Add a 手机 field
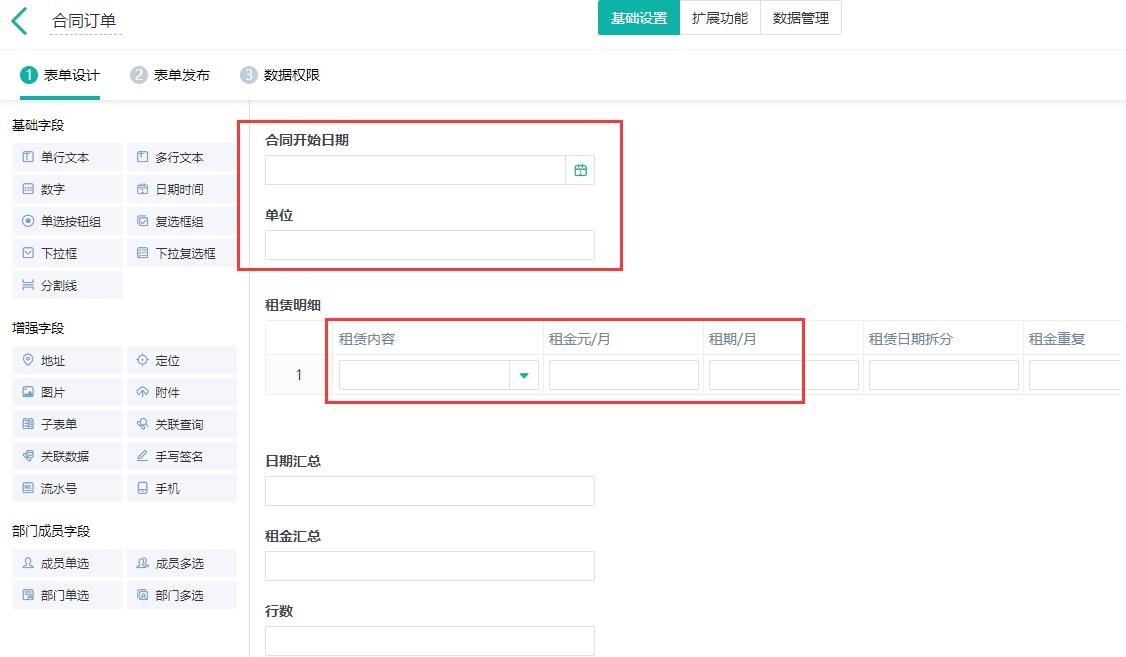1126x657 pixels. point(182,488)
